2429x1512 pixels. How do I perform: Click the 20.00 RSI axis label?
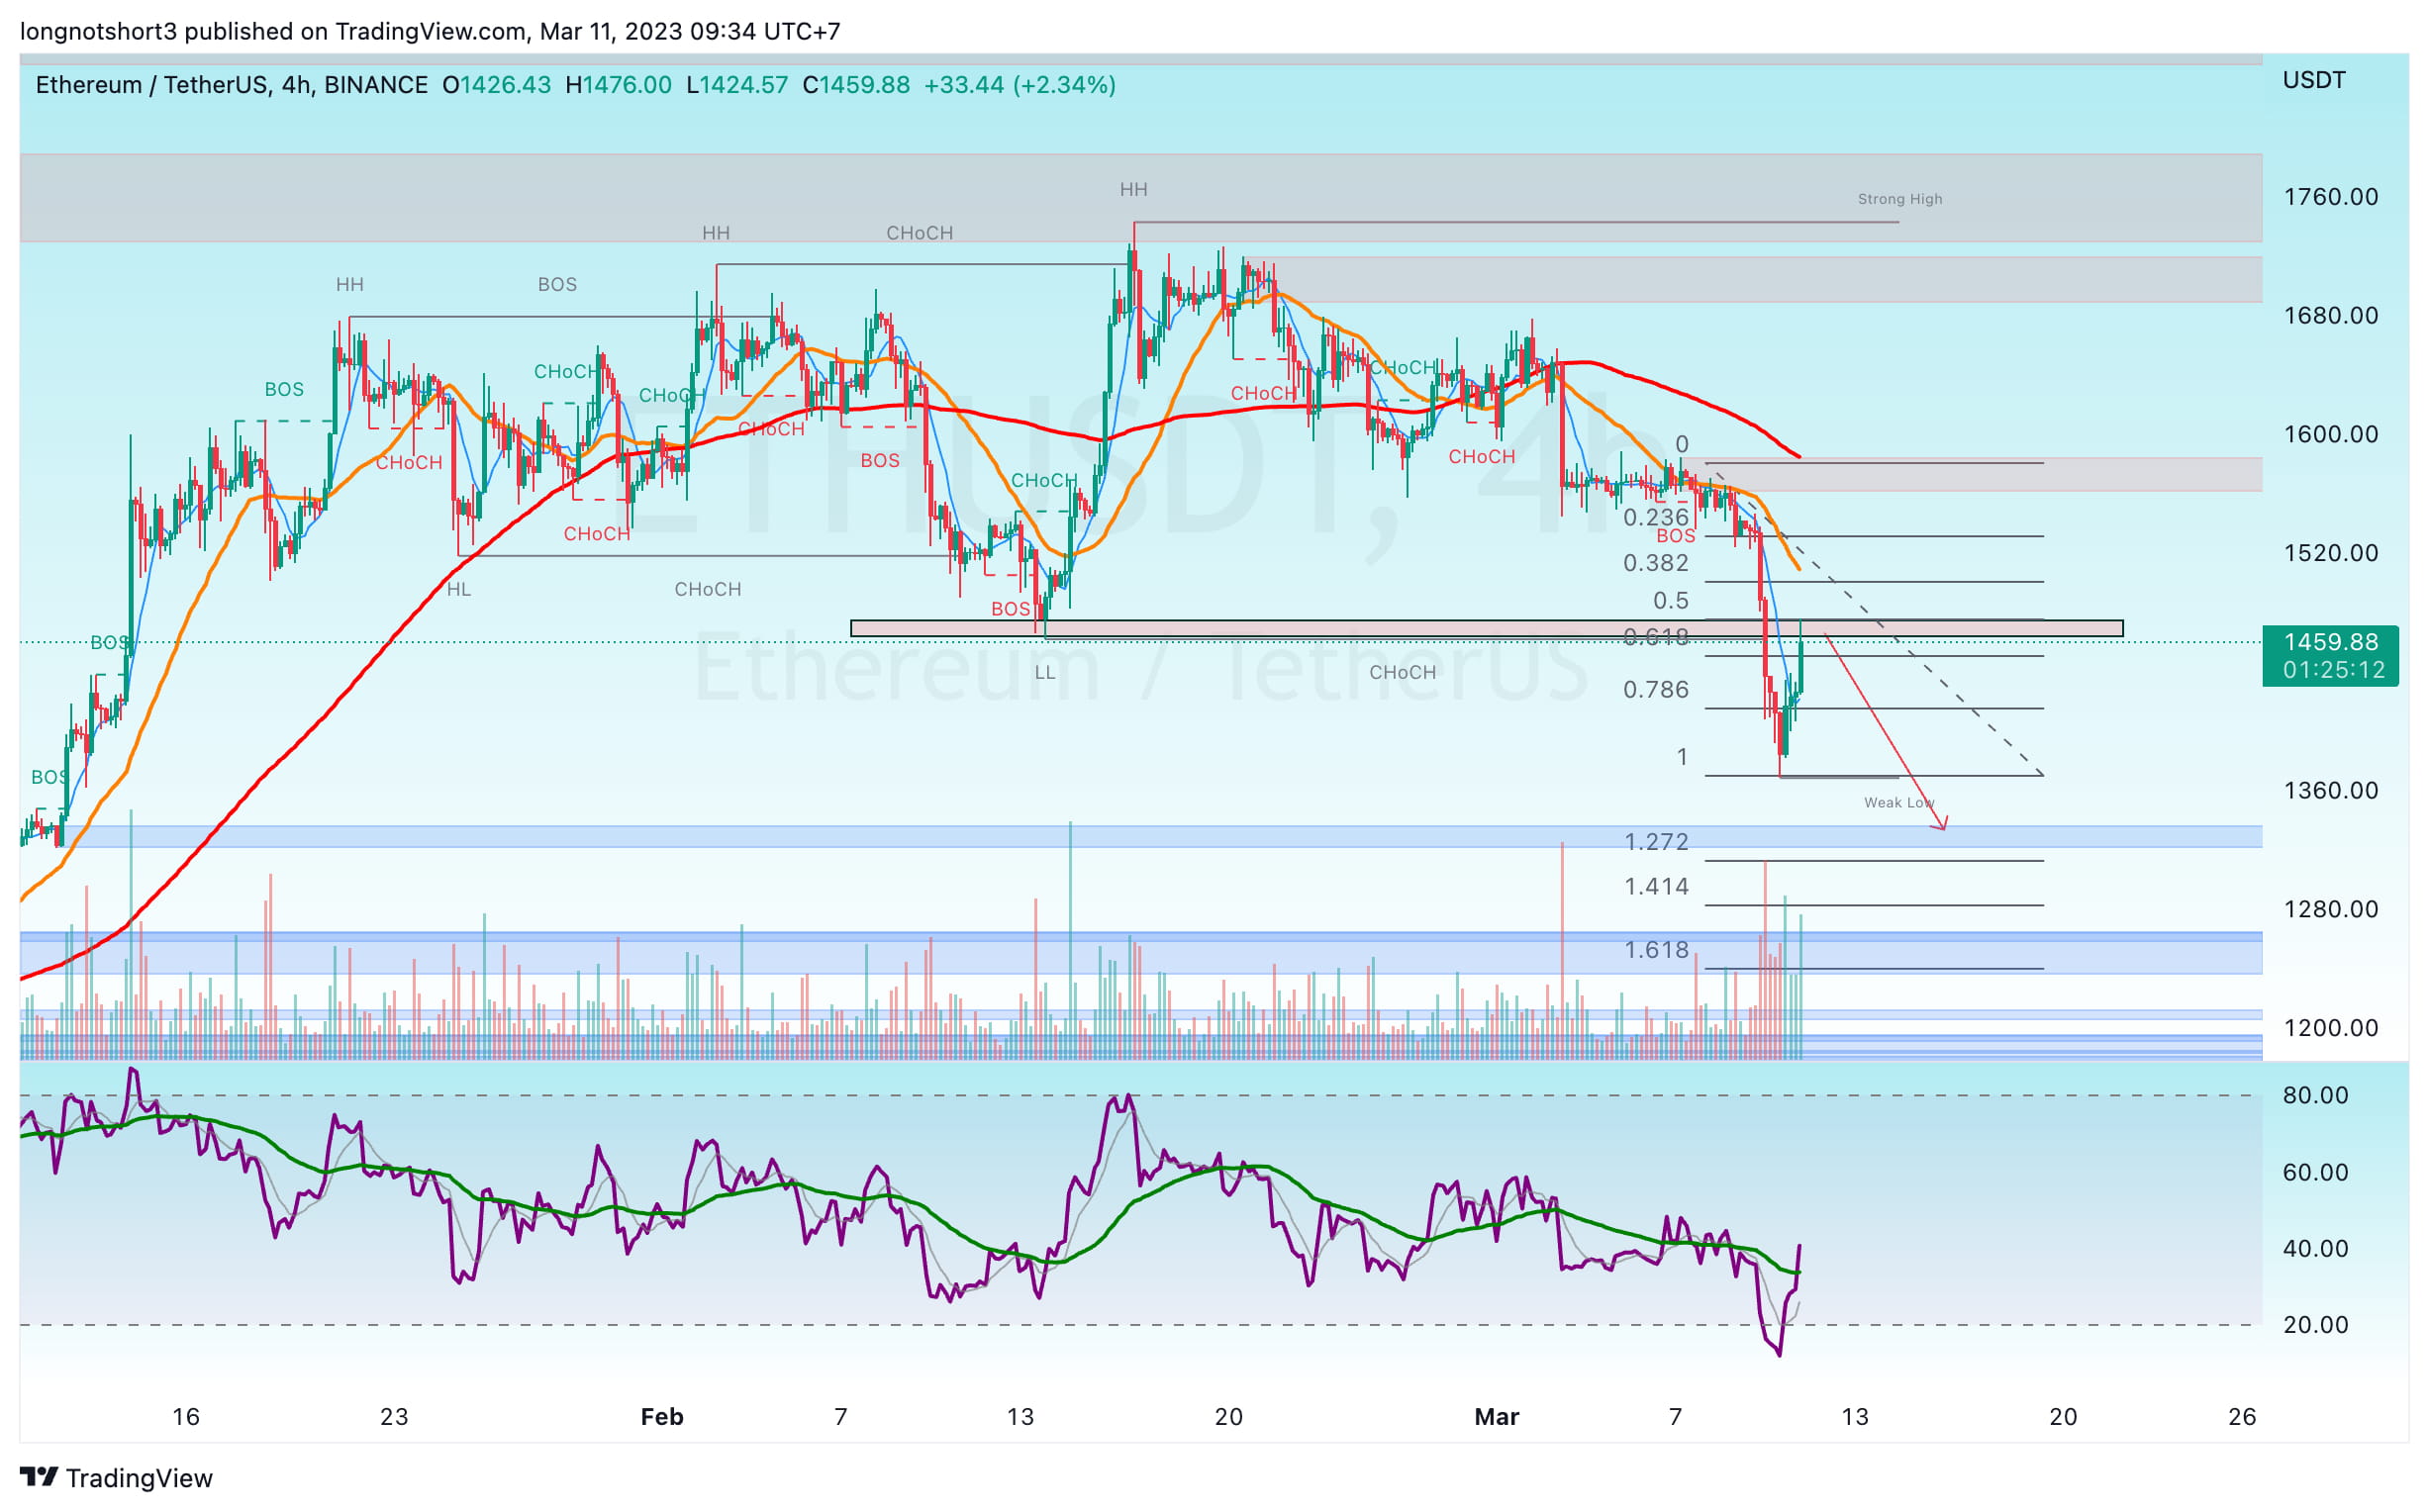coord(2315,1325)
